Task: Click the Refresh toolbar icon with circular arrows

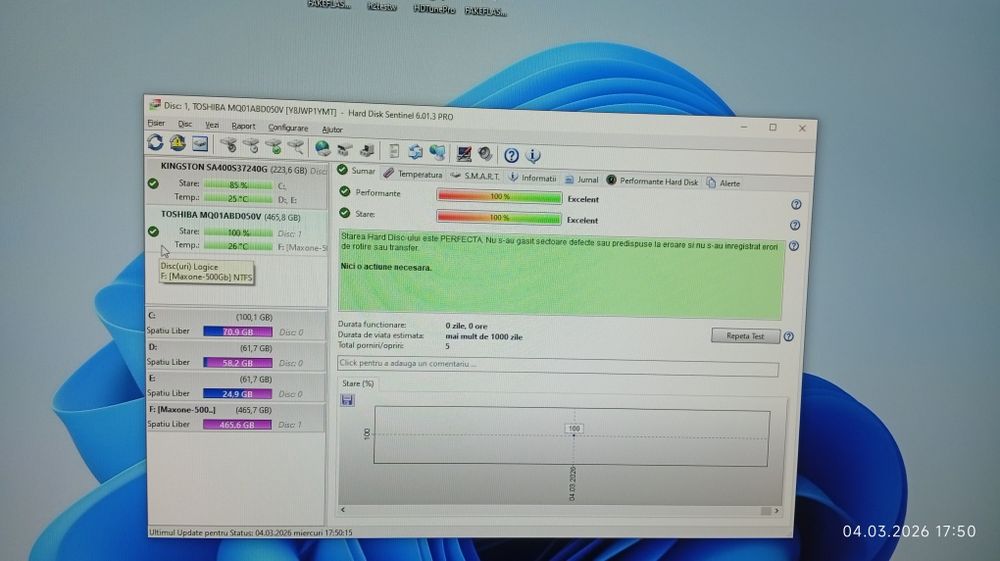Action: pyautogui.click(x=155, y=142)
